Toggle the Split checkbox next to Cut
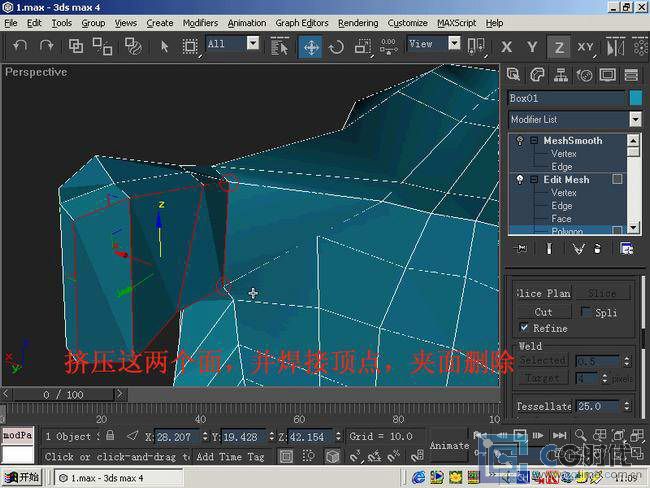 click(585, 311)
